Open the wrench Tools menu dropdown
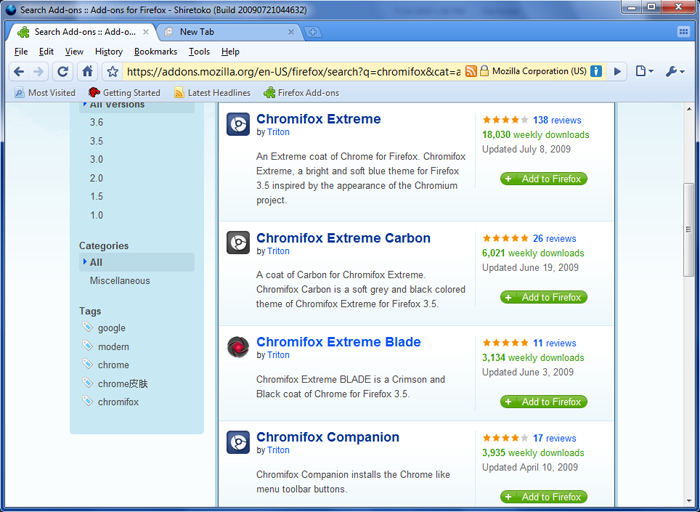 675,71
